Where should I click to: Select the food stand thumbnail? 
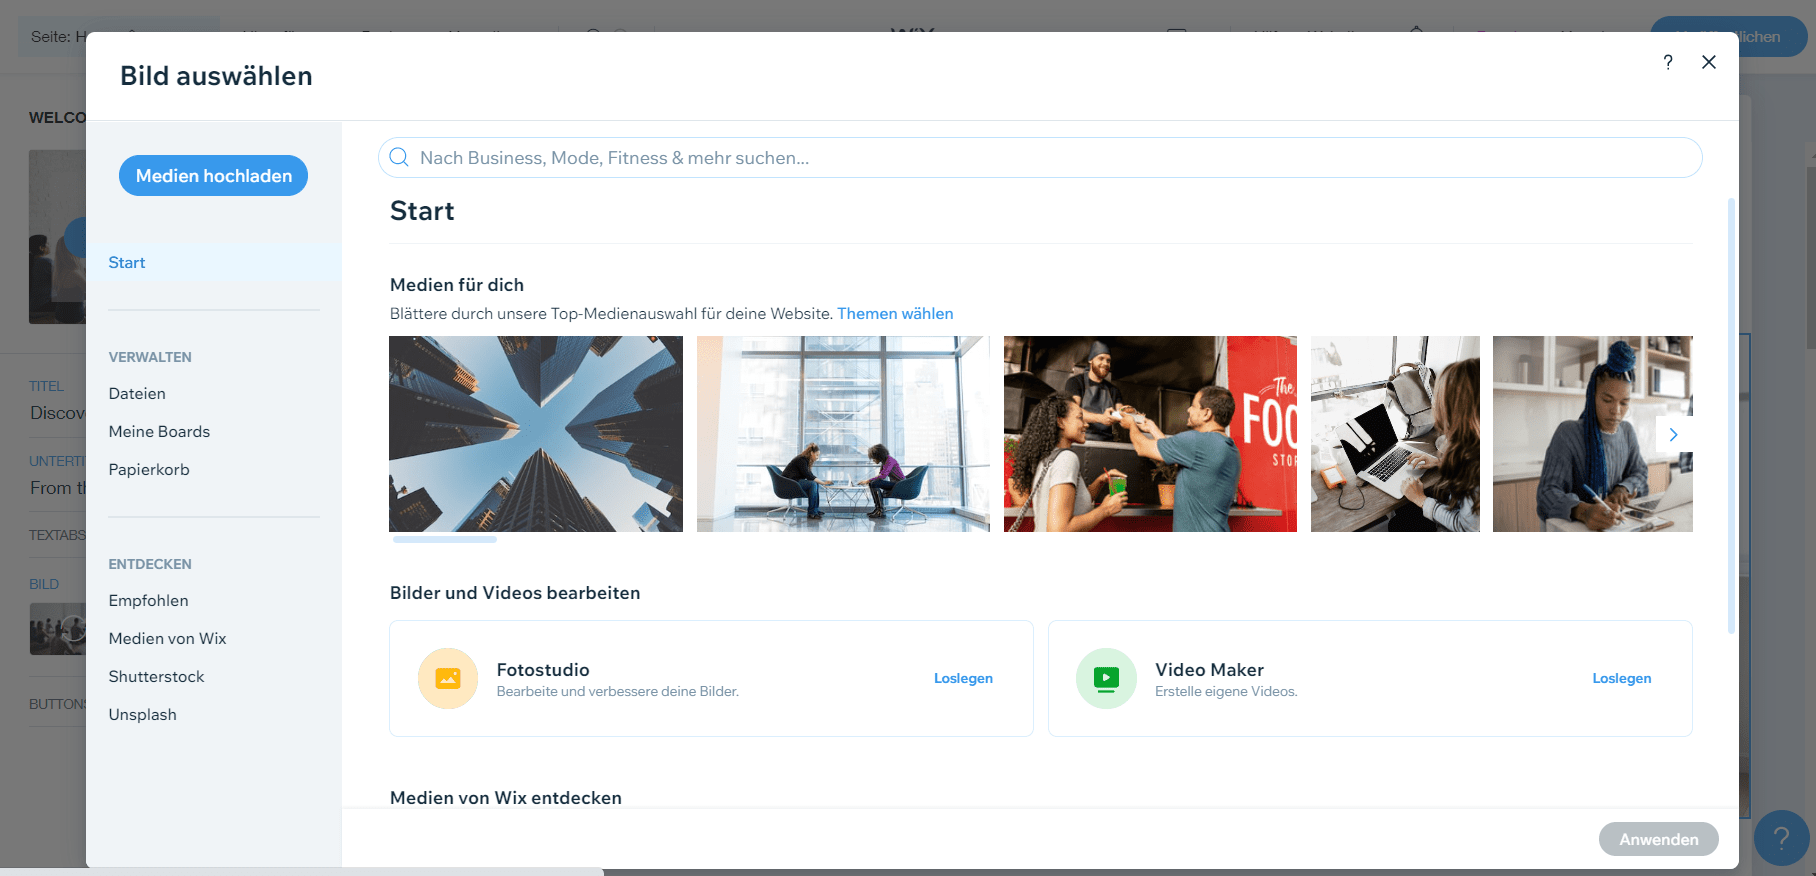click(1150, 434)
